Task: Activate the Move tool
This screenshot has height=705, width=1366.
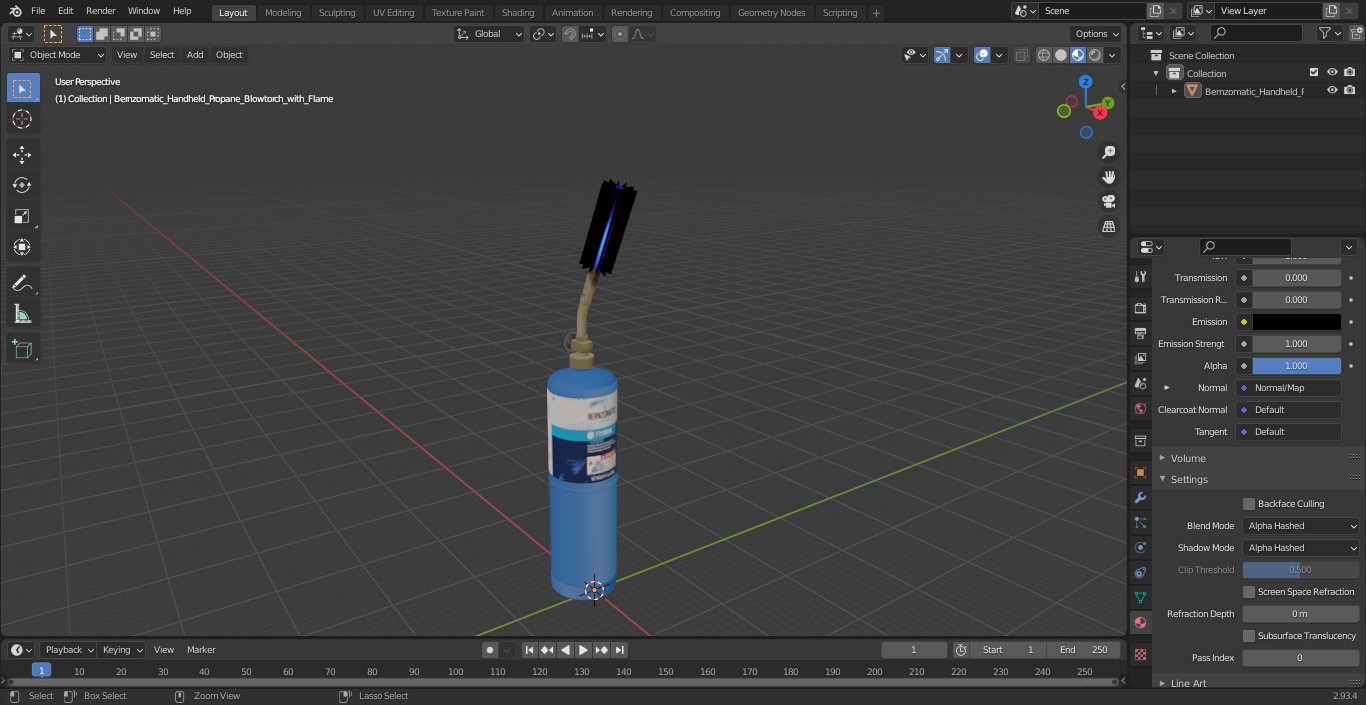Action: coord(22,154)
